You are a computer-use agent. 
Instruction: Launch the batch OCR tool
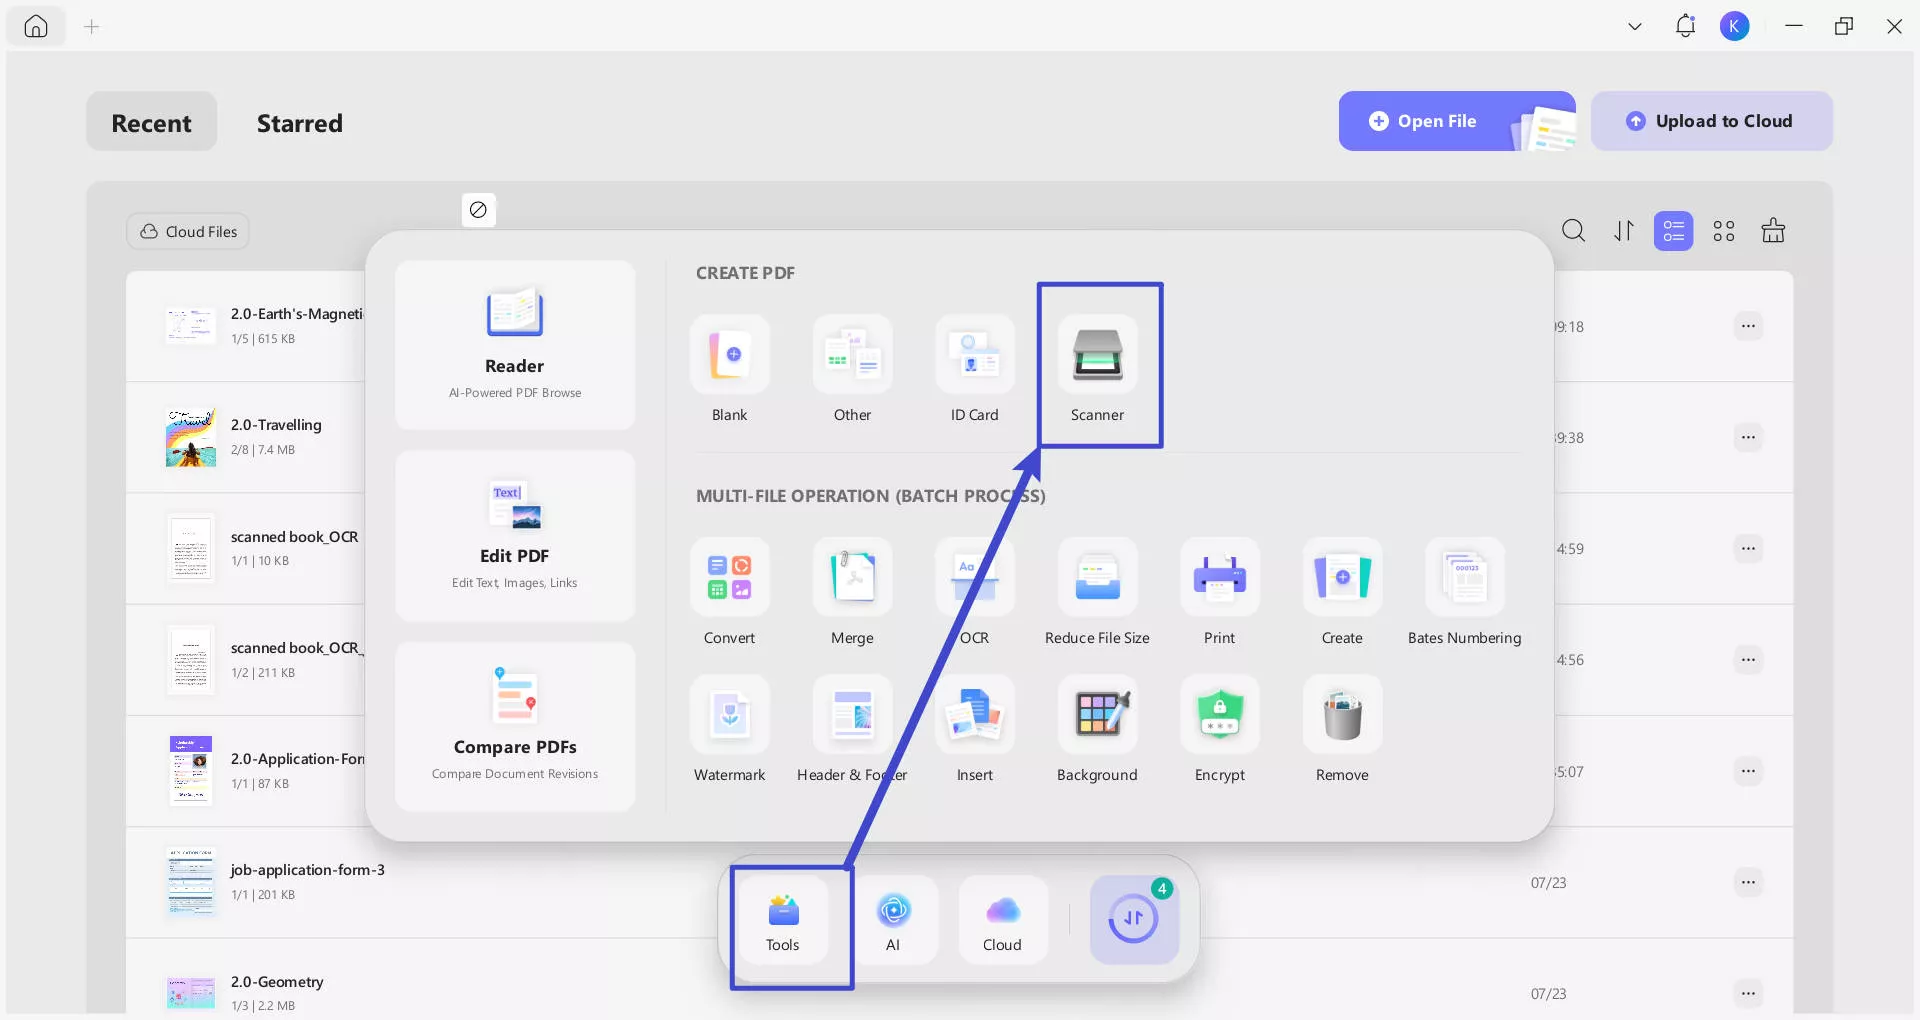click(974, 579)
